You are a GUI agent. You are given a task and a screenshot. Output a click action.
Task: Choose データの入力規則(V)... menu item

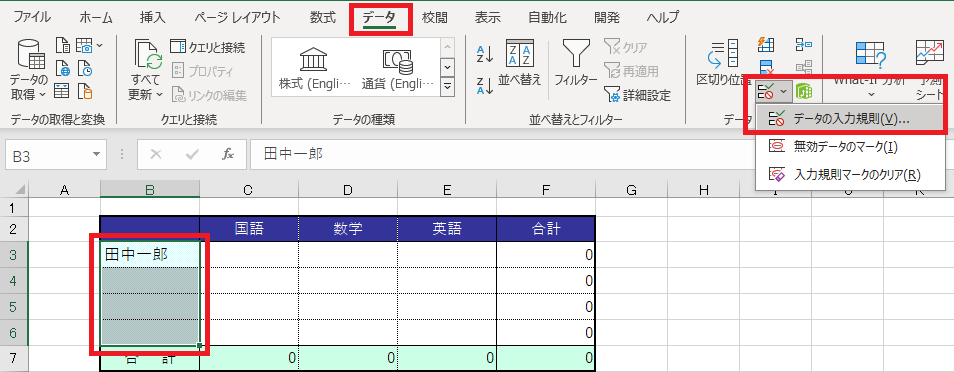pos(852,119)
